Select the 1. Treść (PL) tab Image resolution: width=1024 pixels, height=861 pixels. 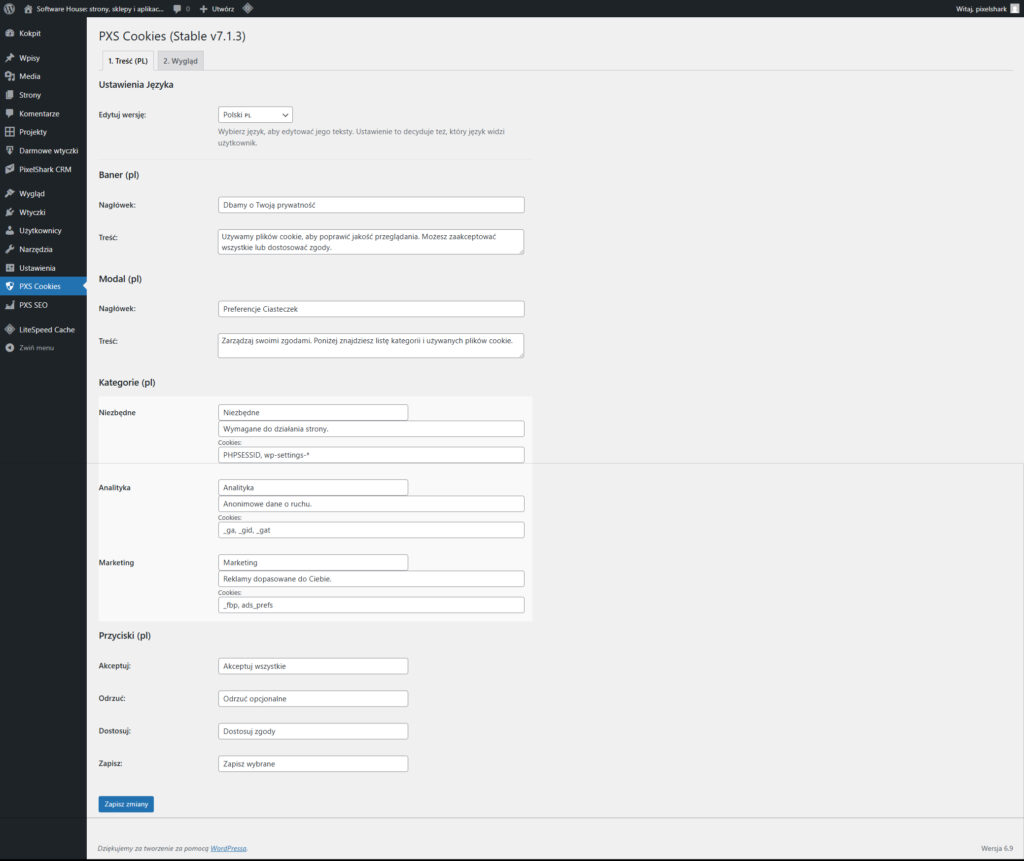[x=127, y=61]
